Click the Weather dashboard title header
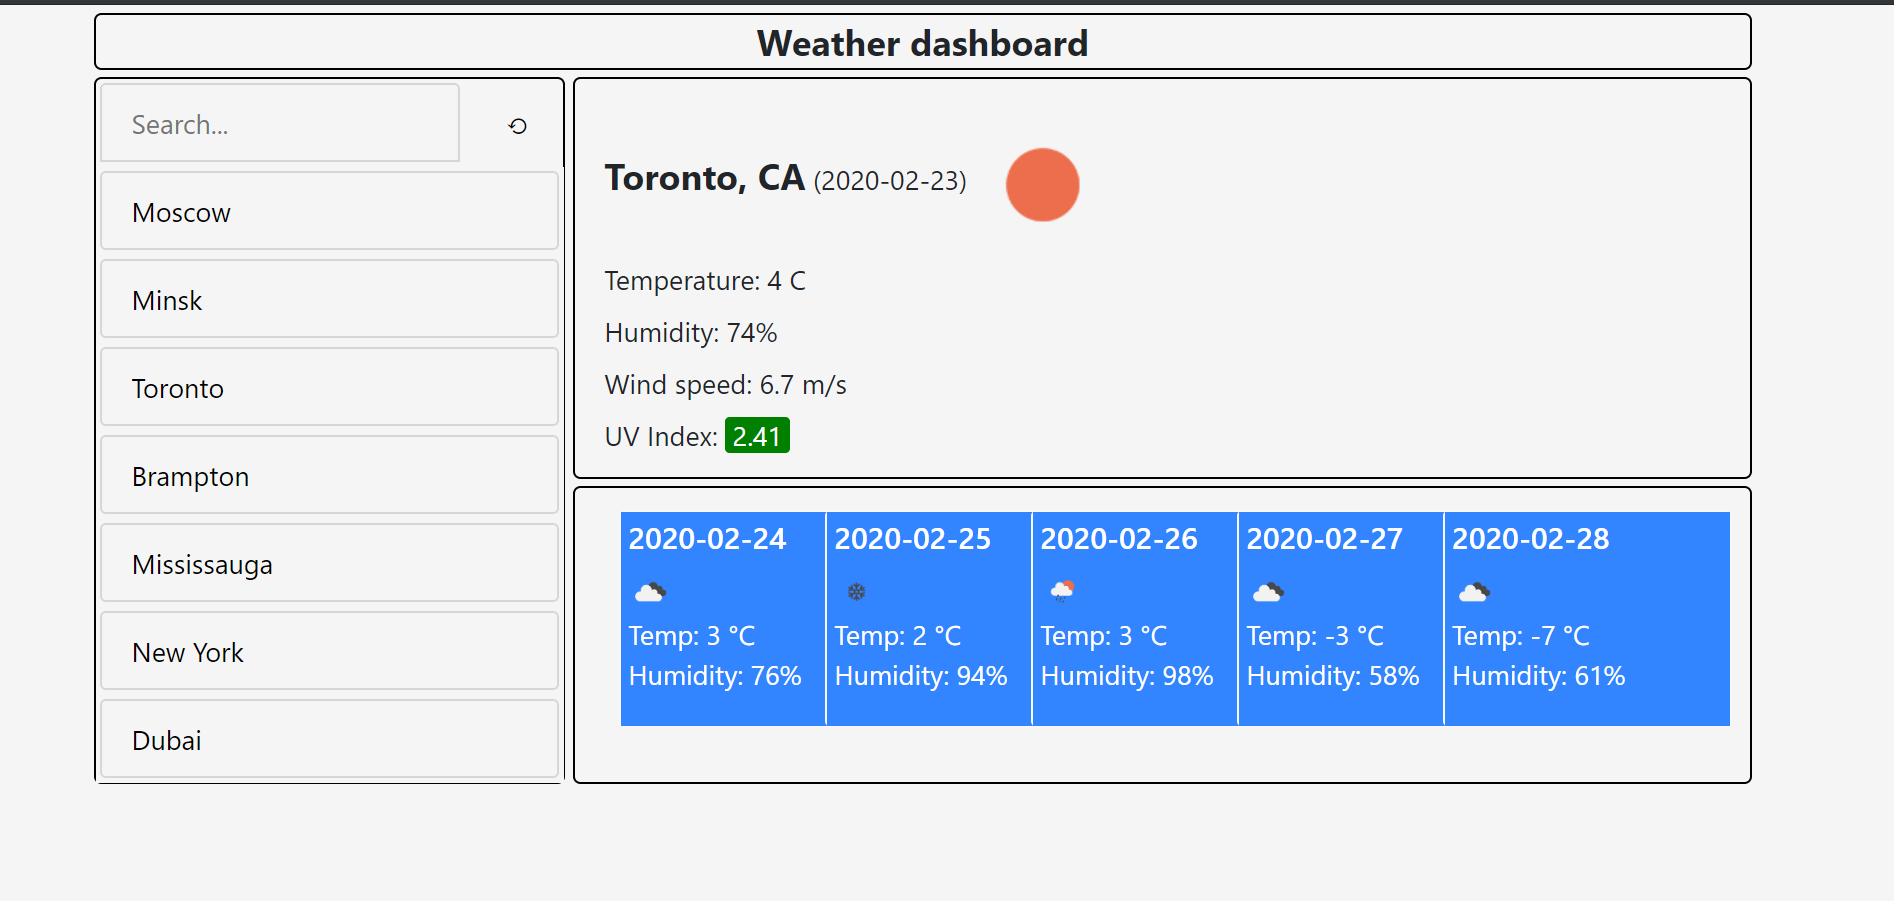1894x901 pixels. [x=922, y=43]
